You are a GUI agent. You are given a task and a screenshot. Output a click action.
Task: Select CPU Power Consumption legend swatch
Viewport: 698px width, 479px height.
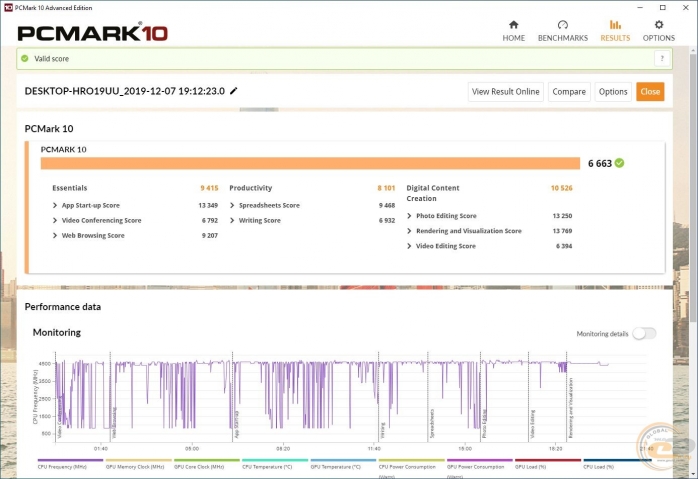pyautogui.click(x=411, y=460)
